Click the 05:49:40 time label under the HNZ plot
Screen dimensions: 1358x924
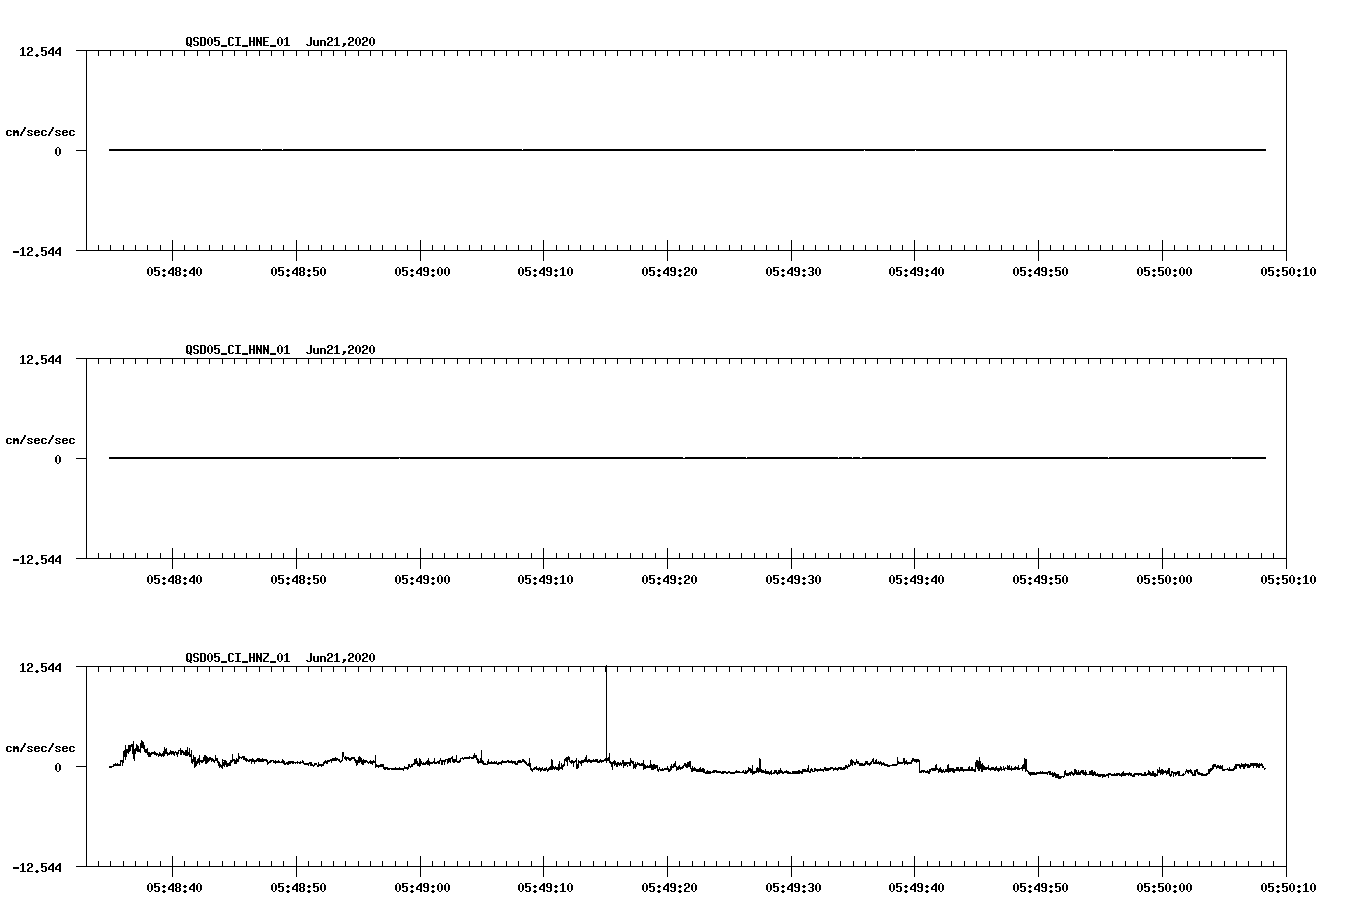click(x=916, y=887)
